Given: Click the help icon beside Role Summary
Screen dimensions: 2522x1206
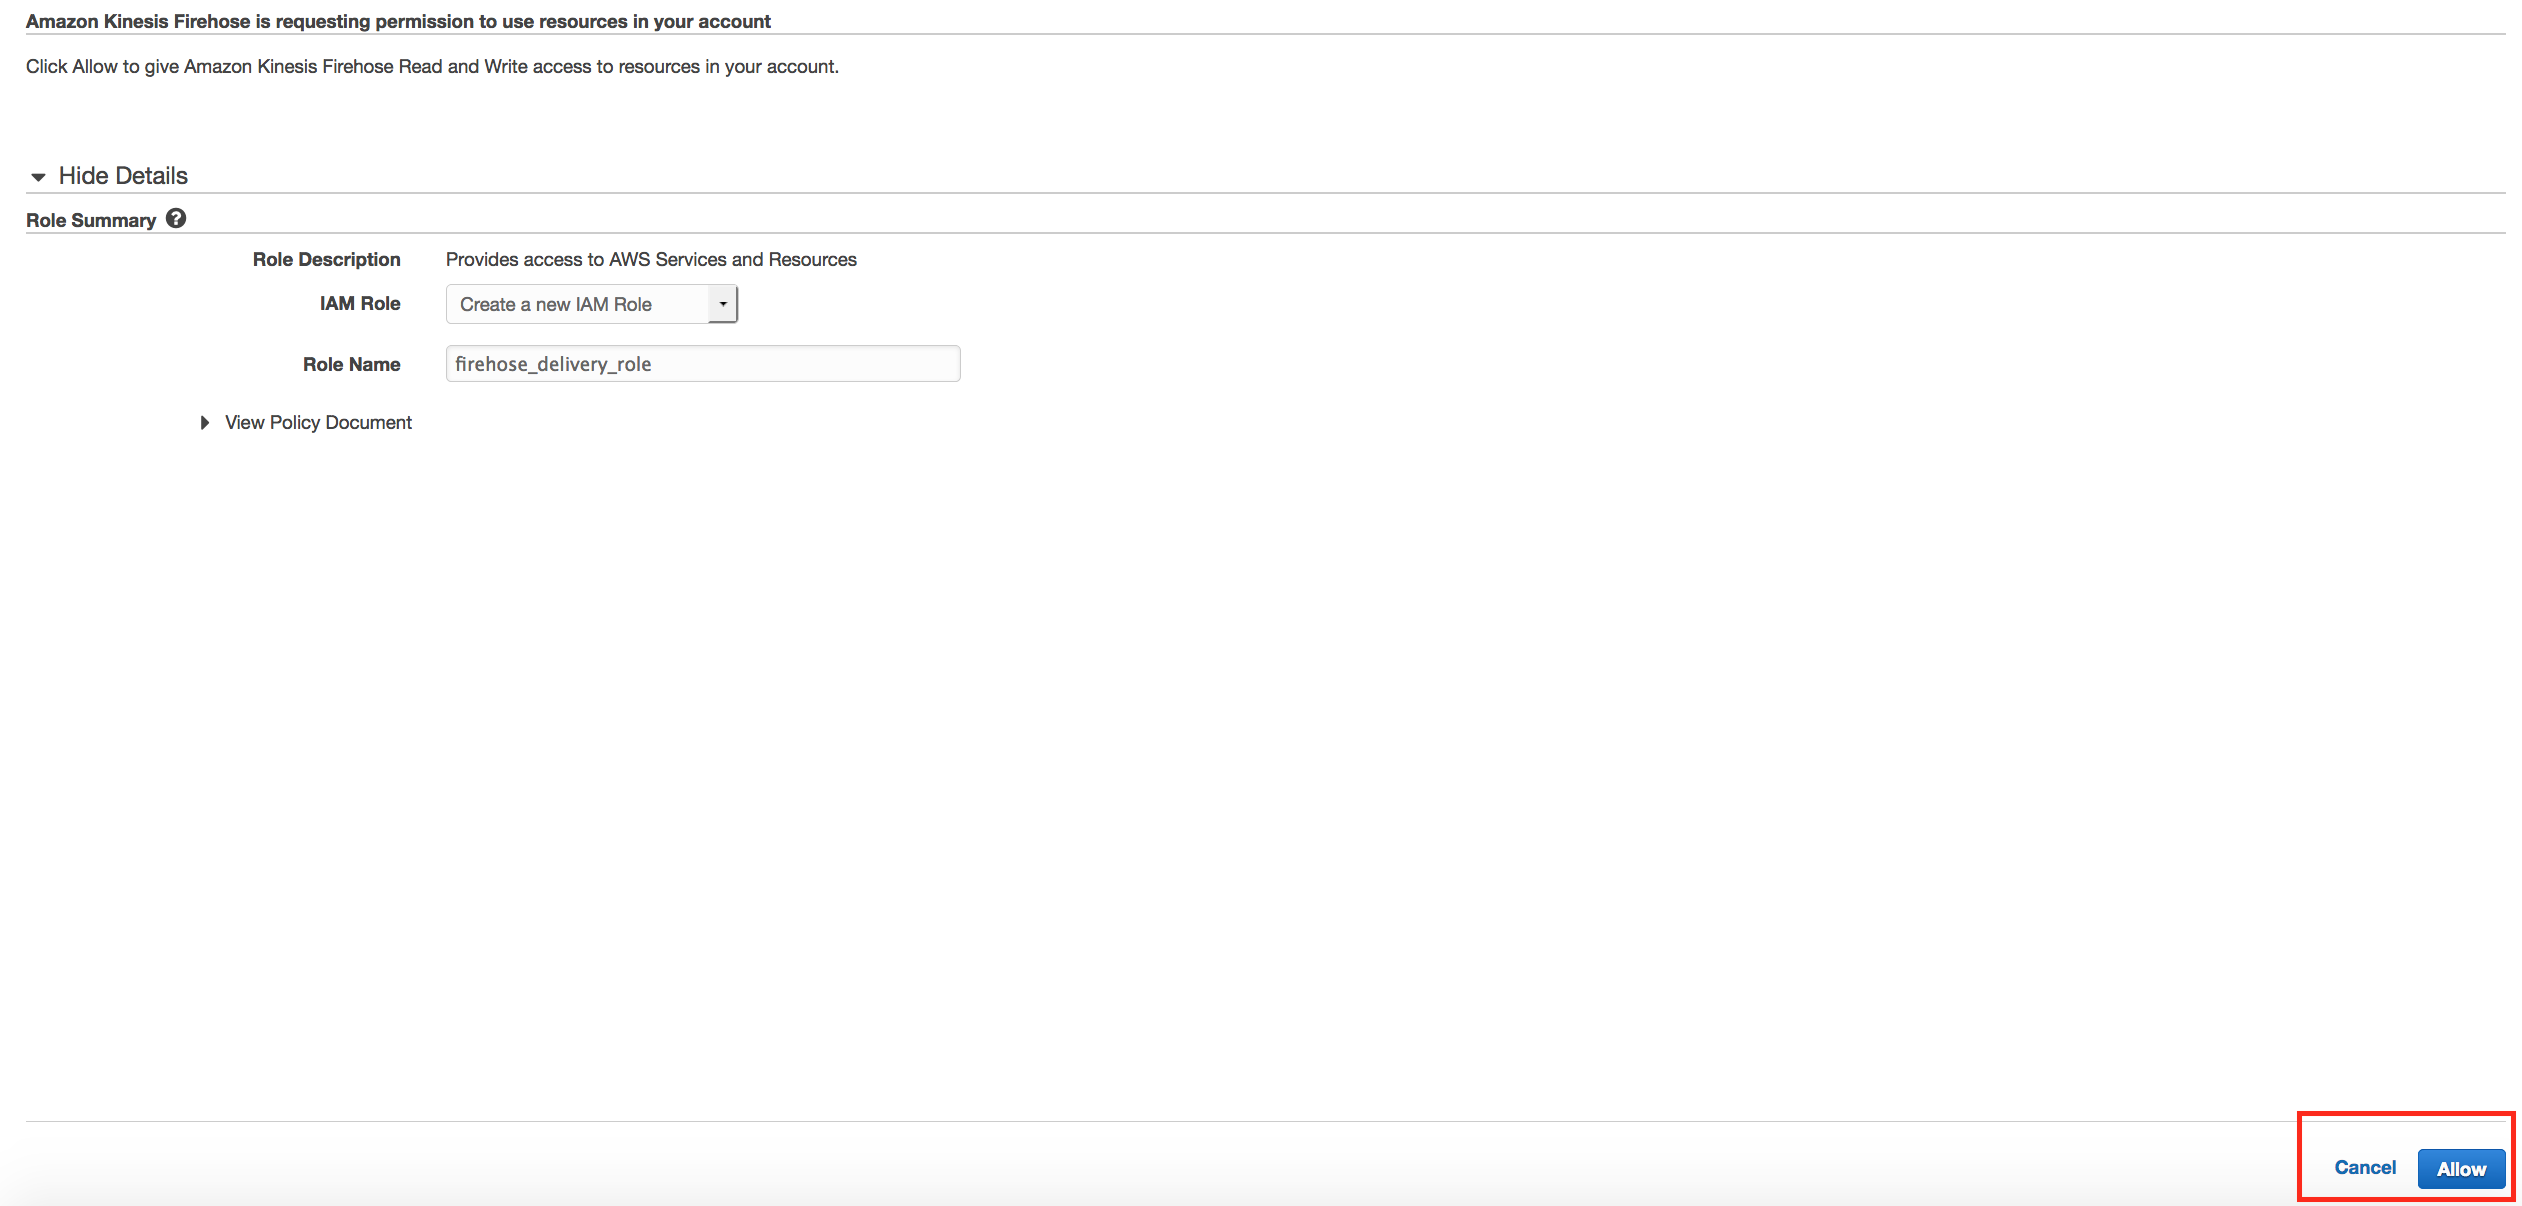Looking at the screenshot, I should click(176, 219).
